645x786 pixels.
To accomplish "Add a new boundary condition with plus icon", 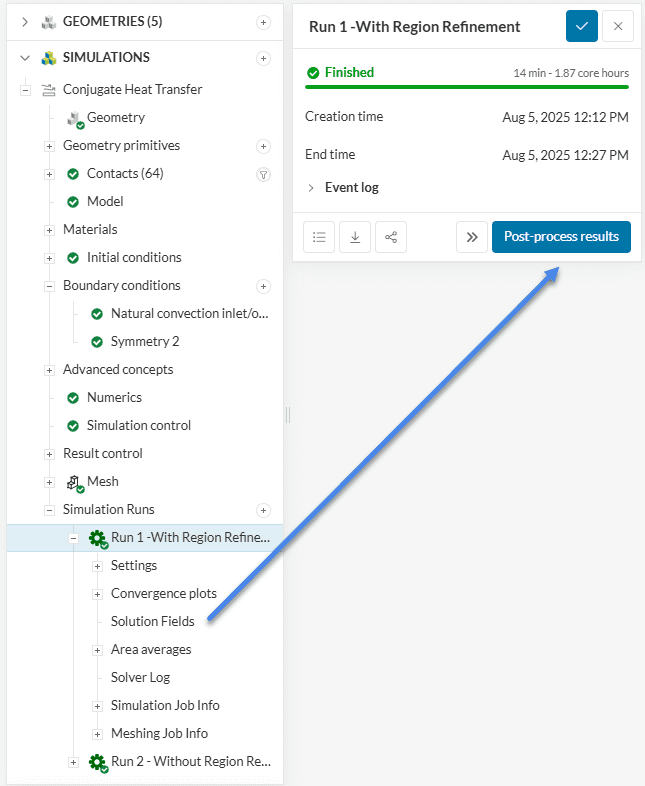I will pos(263,286).
